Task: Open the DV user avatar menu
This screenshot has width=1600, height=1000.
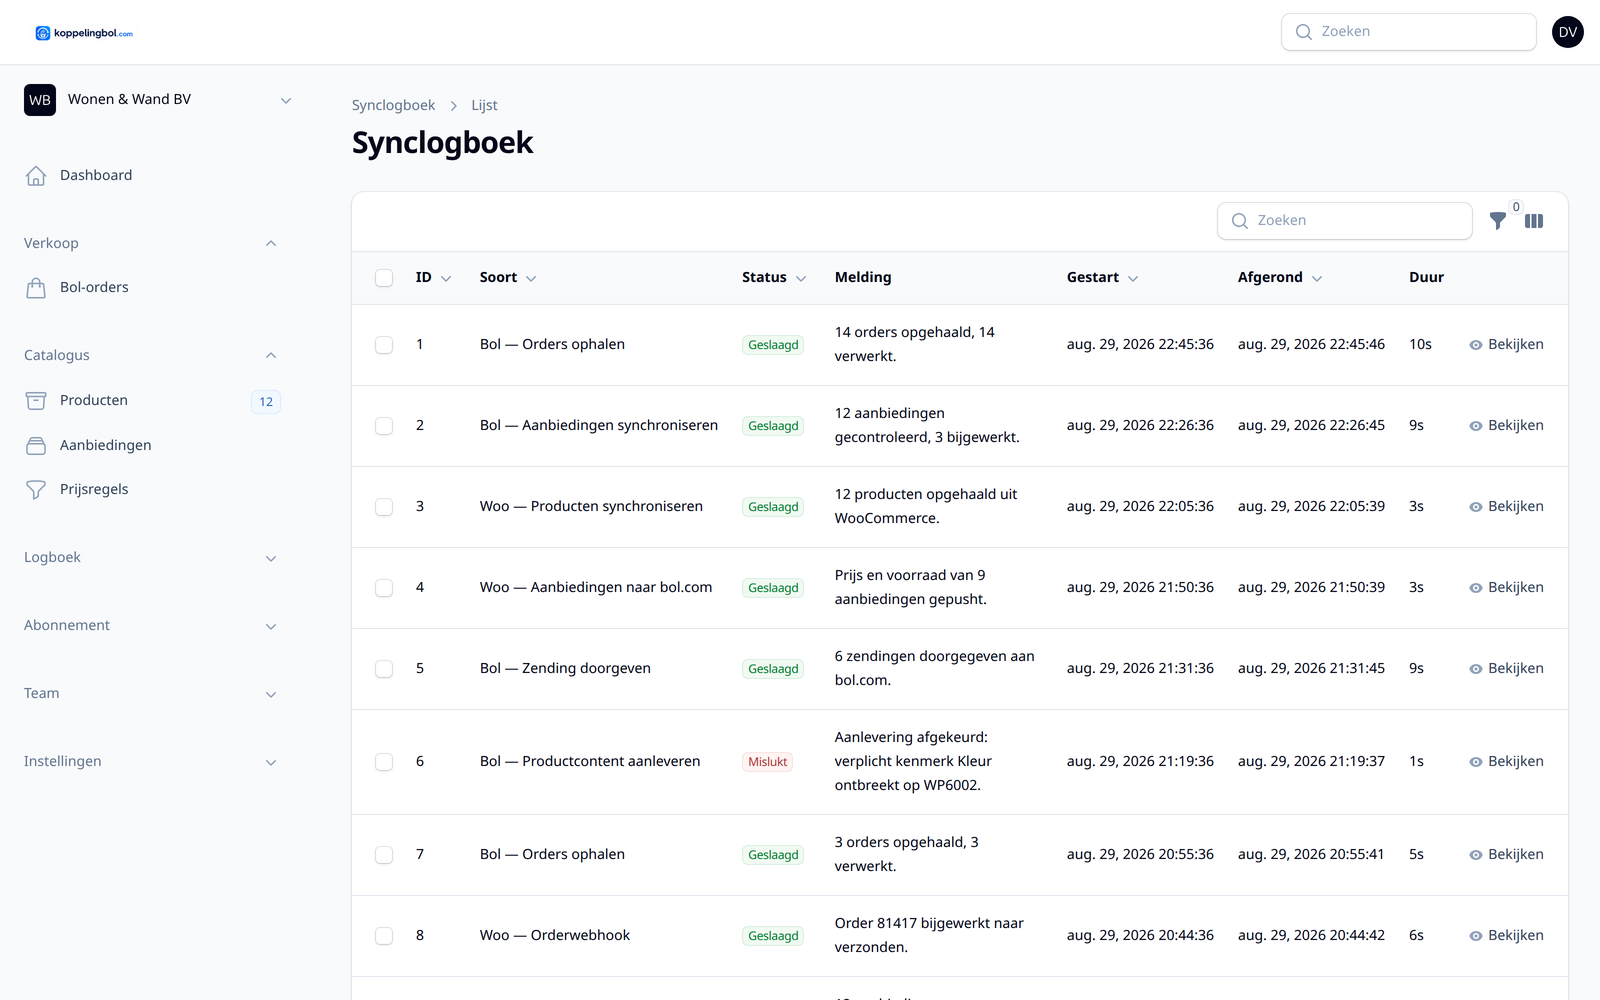Action: coord(1567,32)
